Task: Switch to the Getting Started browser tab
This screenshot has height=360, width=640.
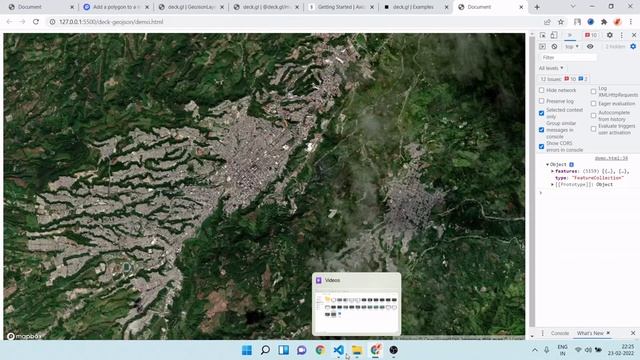Action: pos(341,7)
